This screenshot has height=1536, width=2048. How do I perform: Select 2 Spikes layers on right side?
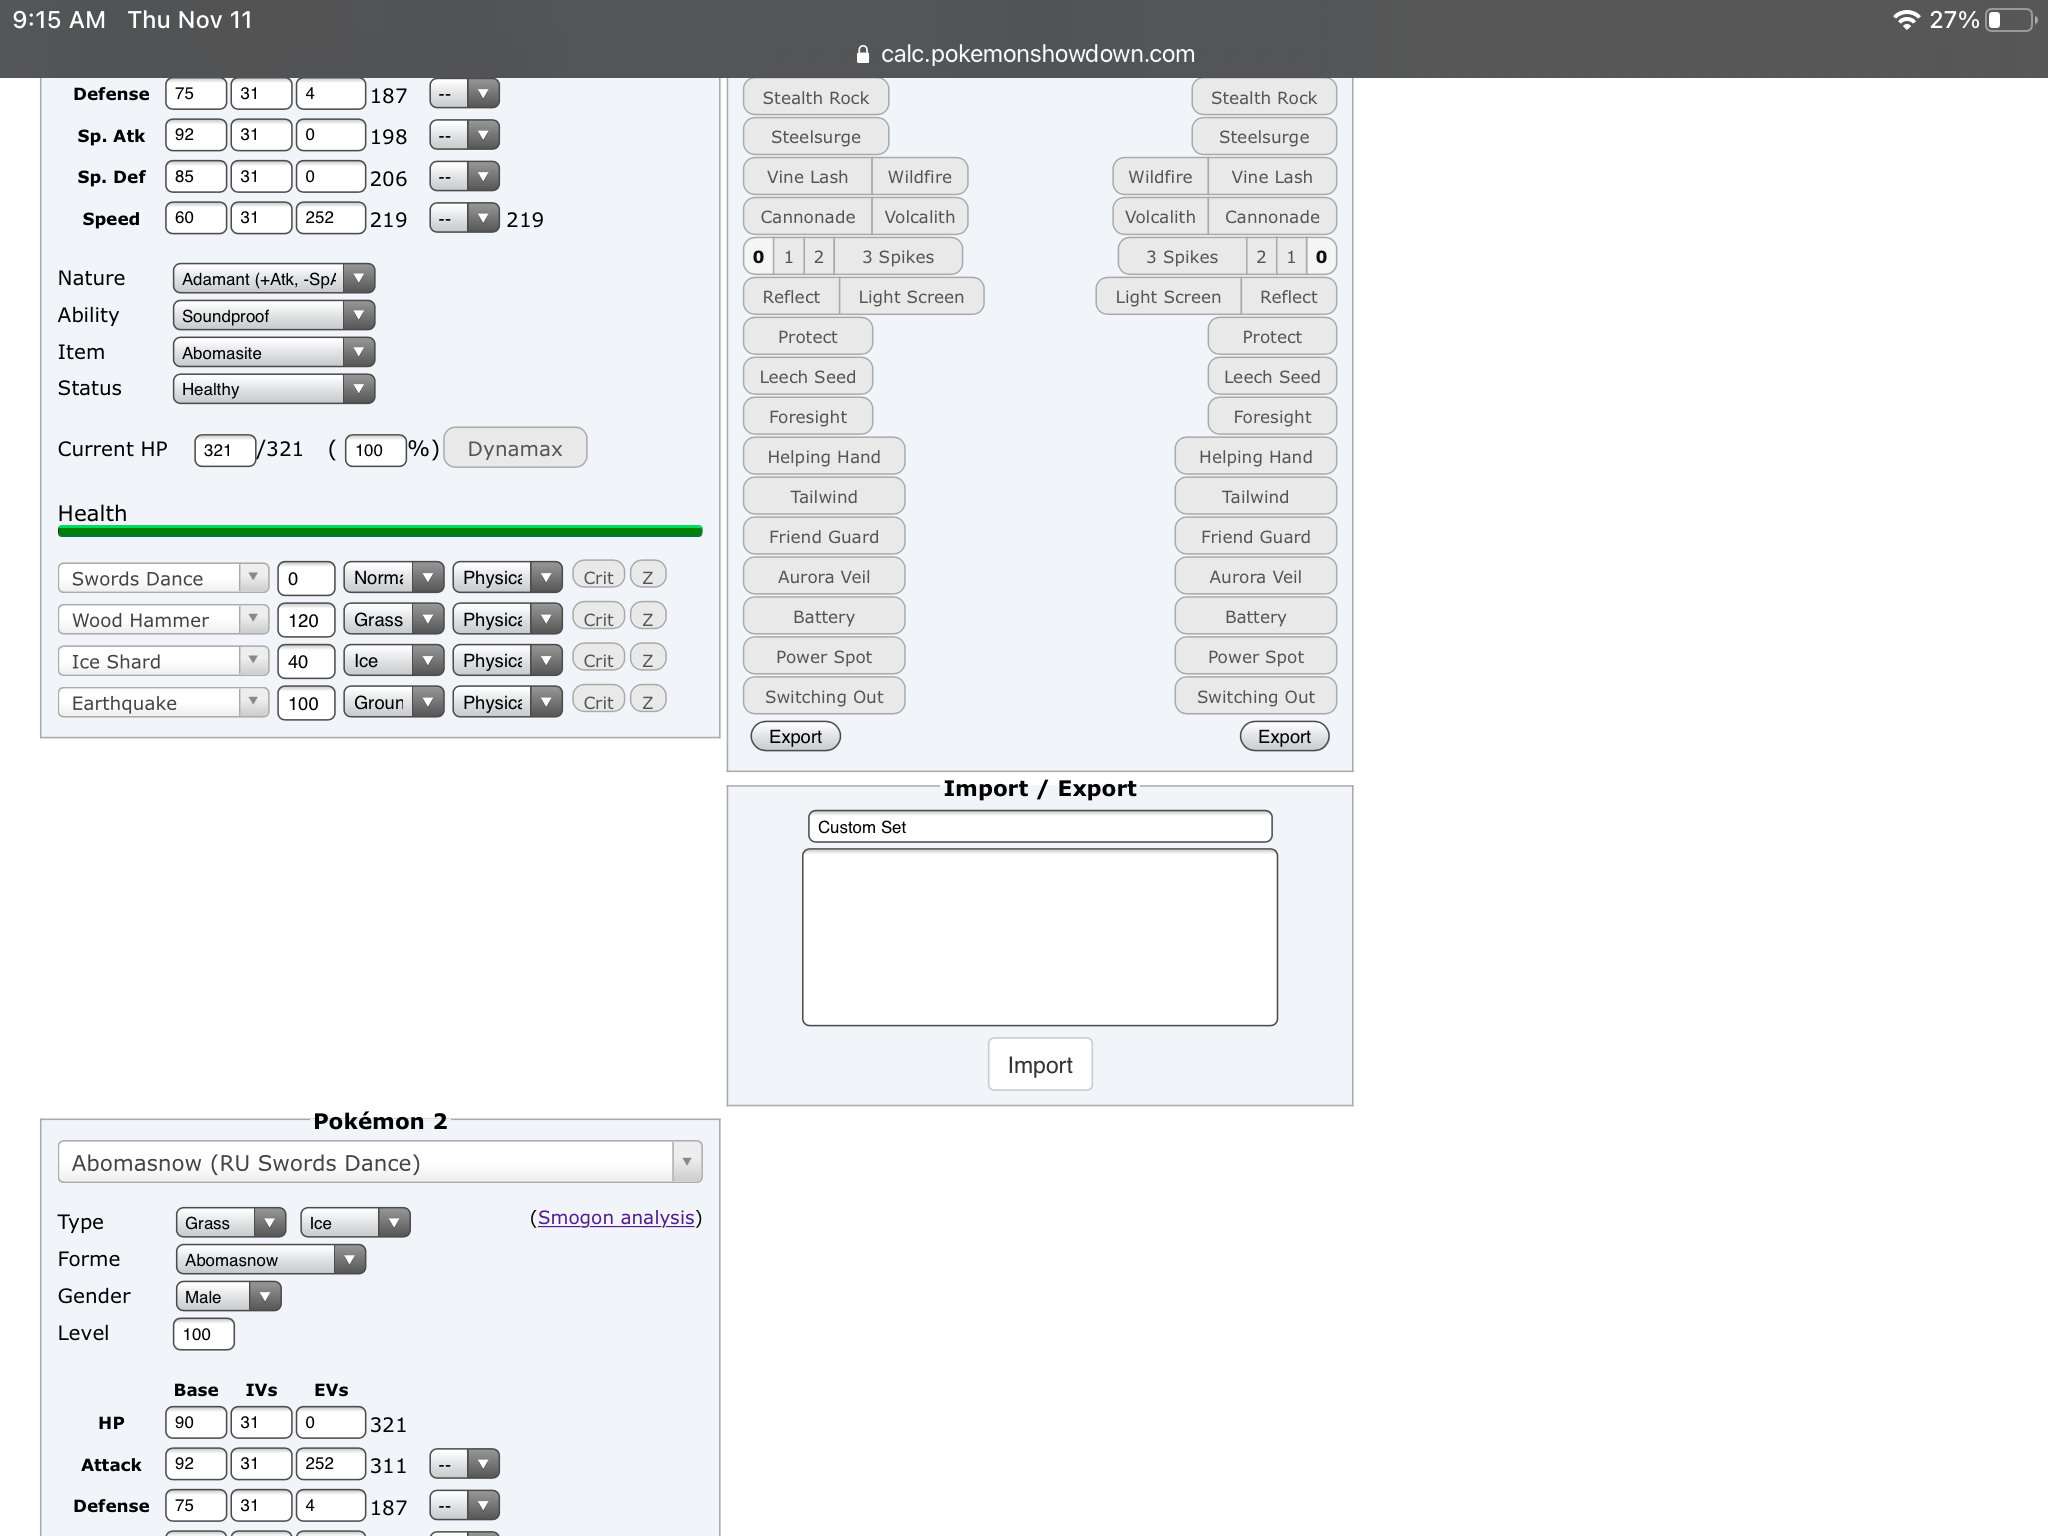[x=1261, y=256]
